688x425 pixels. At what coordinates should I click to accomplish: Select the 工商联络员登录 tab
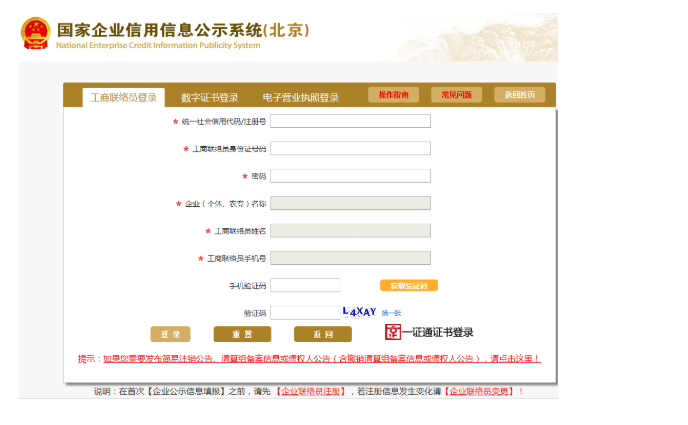(x=124, y=97)
